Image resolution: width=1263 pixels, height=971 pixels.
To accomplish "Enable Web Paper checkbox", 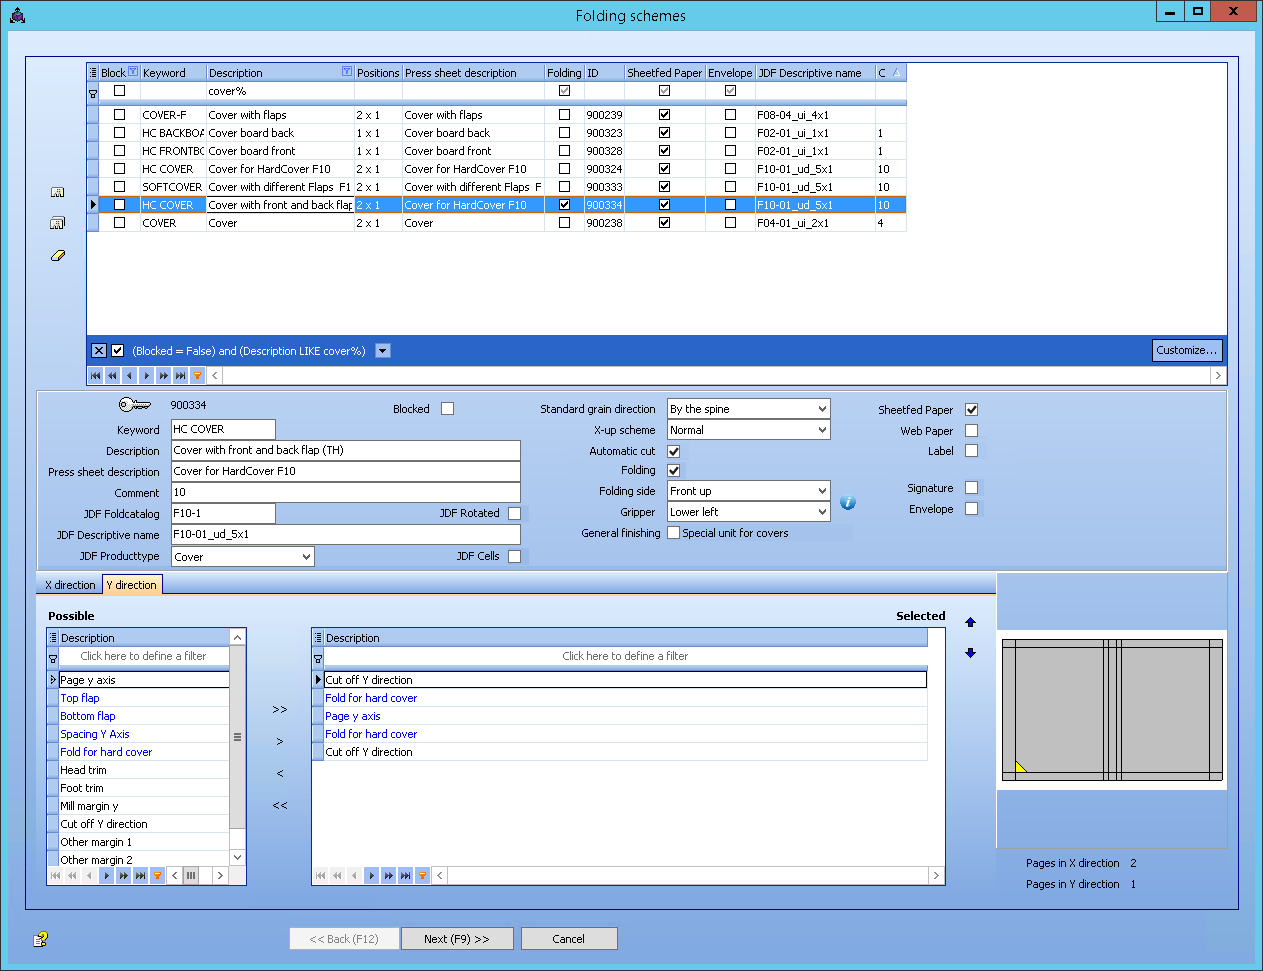I will point(971,431).
